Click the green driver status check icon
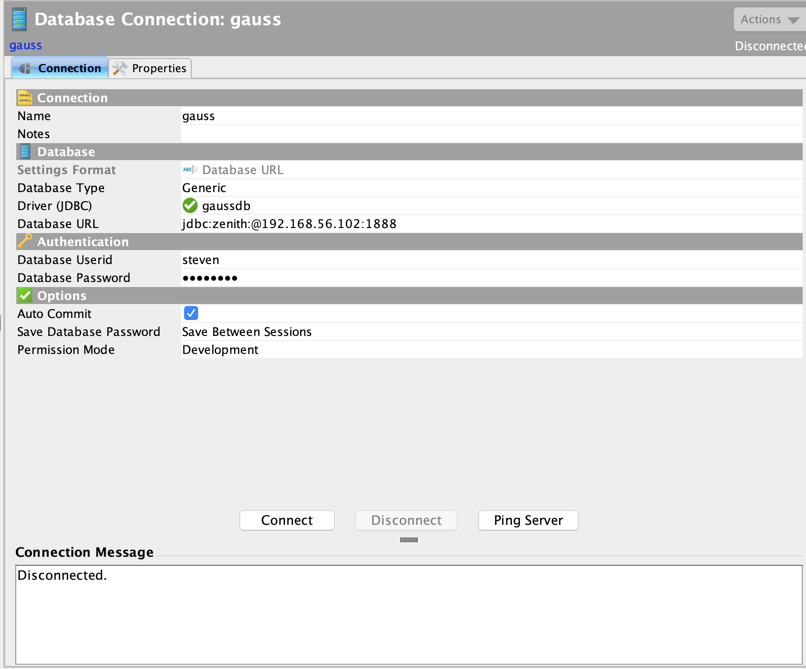This screenshot has width=806, height=669. pyautogui.click(x=190, y=206)
